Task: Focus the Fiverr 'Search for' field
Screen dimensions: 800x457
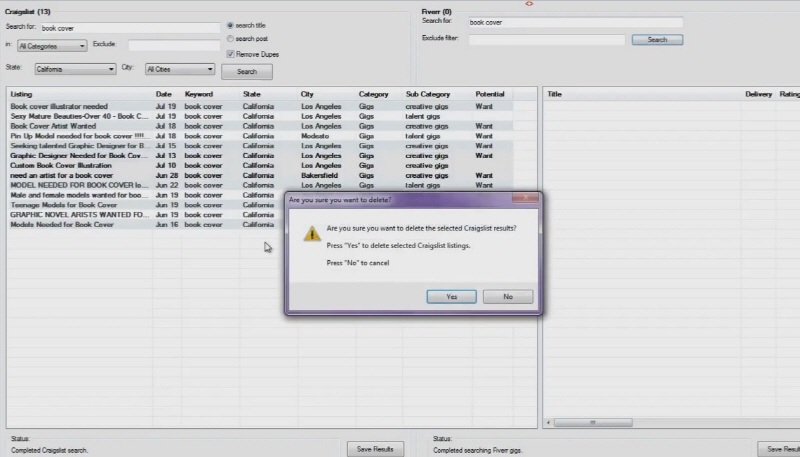Action: pyautogui.click(x=576, y=22)
